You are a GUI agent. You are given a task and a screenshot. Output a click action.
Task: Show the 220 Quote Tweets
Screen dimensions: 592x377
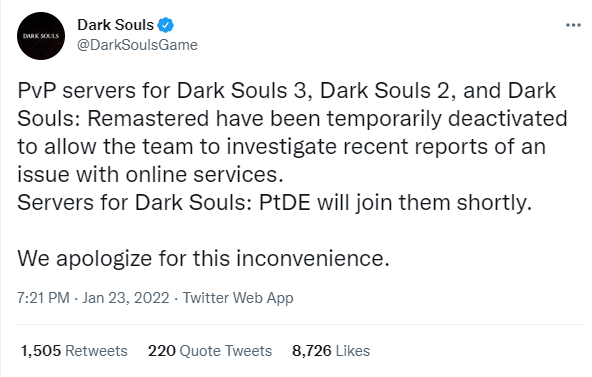point(210,351)
